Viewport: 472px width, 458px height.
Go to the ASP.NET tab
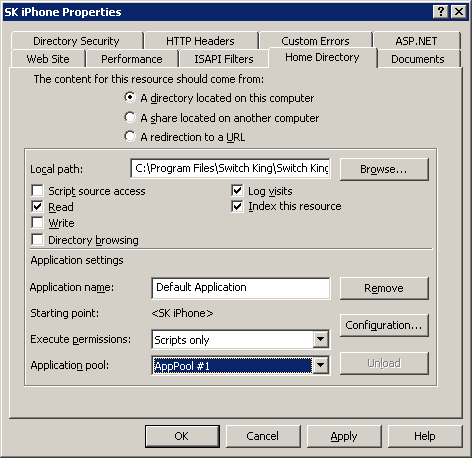[416, 41]
